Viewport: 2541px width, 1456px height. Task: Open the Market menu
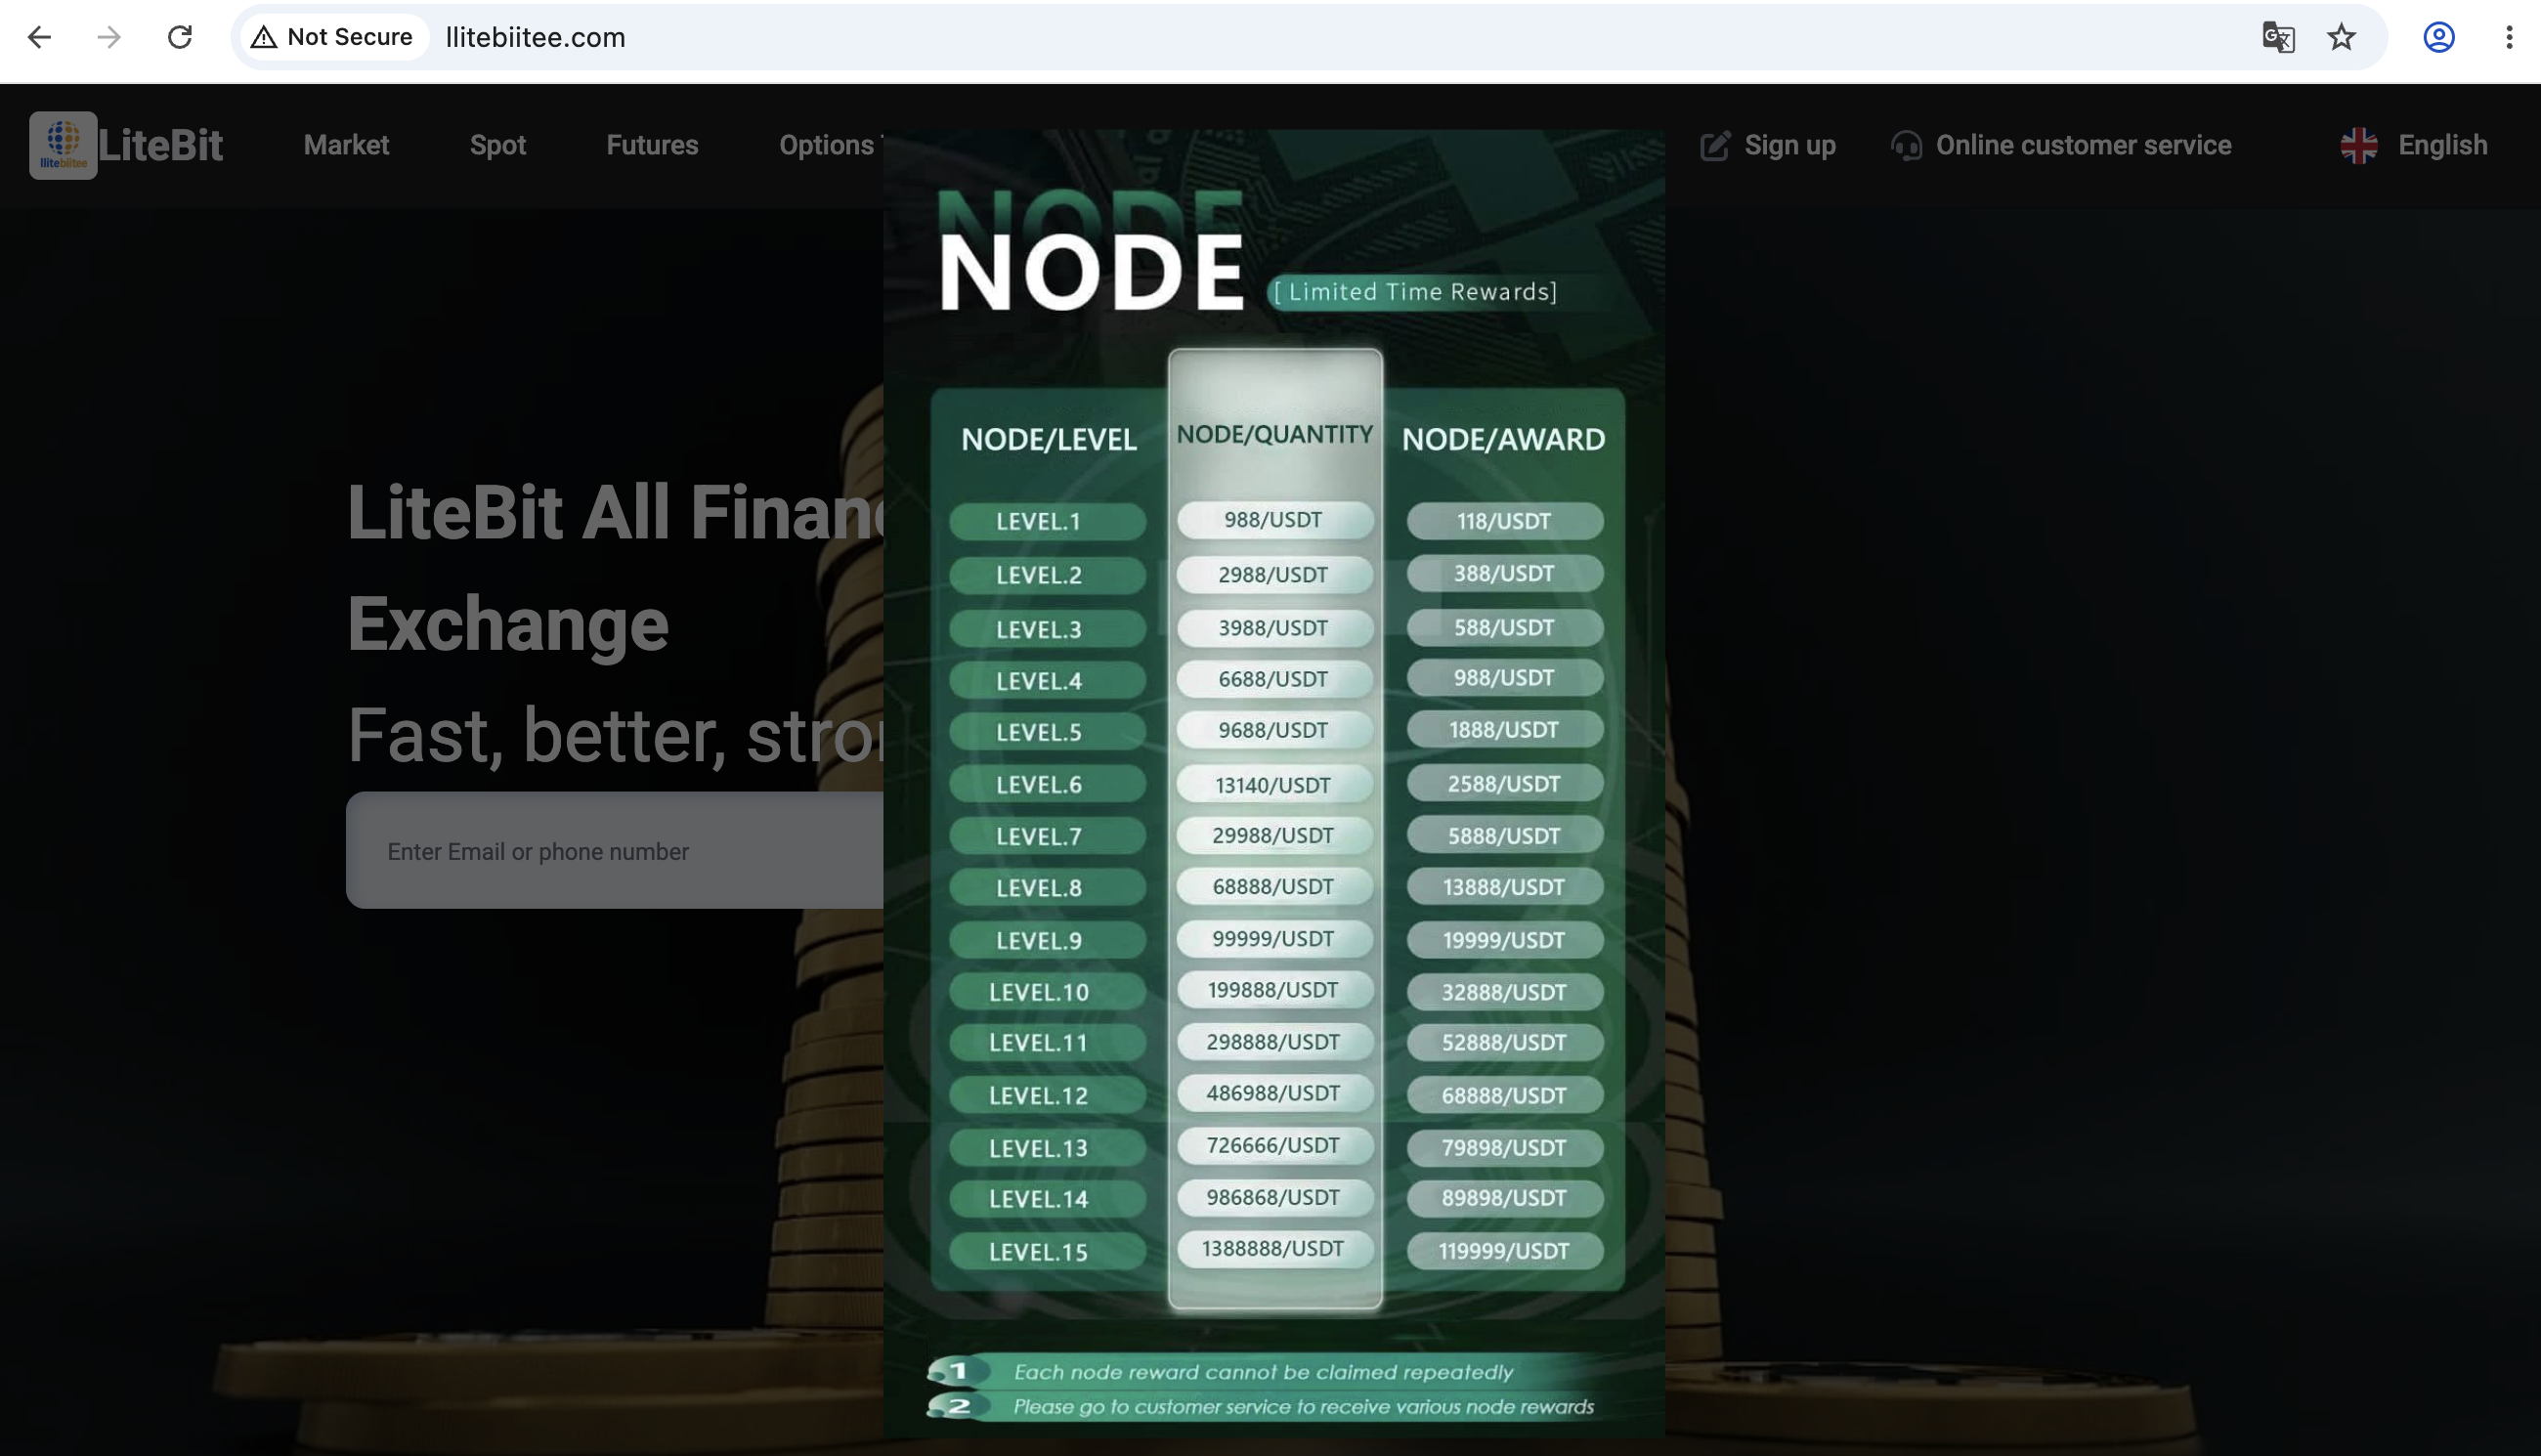pyautogui.click(x=346, y=145)
